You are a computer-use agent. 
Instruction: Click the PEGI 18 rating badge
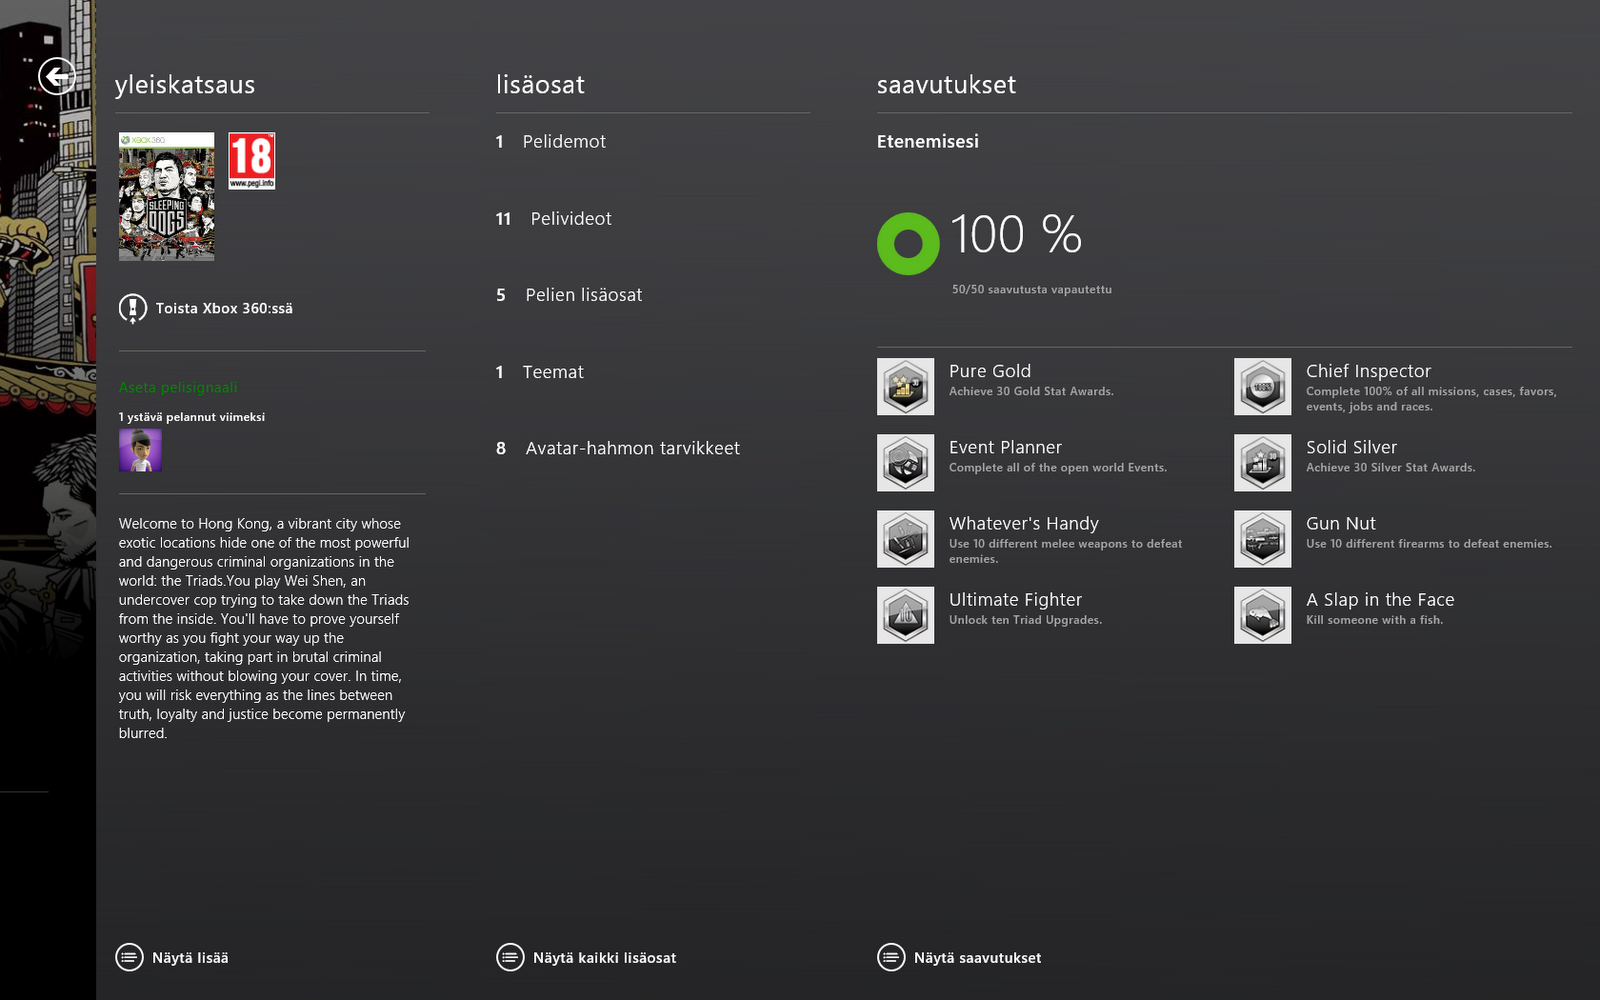251,161
